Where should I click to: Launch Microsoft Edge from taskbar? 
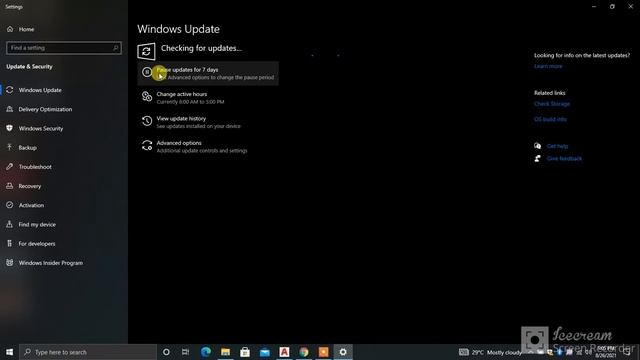(x=206, y=352)
